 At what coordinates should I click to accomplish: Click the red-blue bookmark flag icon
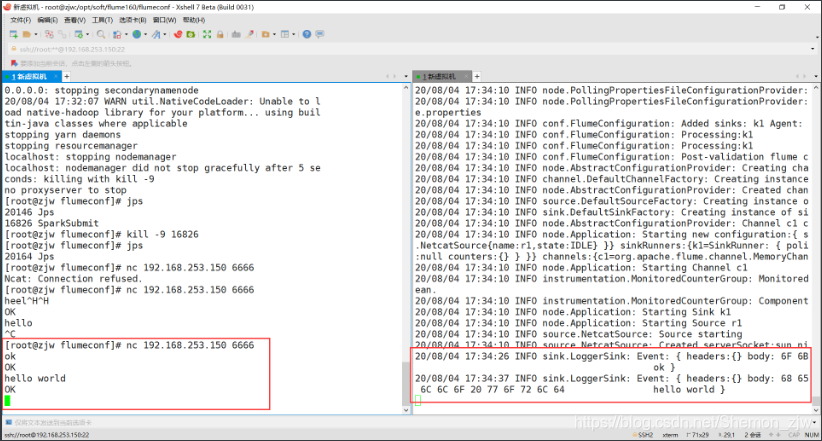click(14, 63)
